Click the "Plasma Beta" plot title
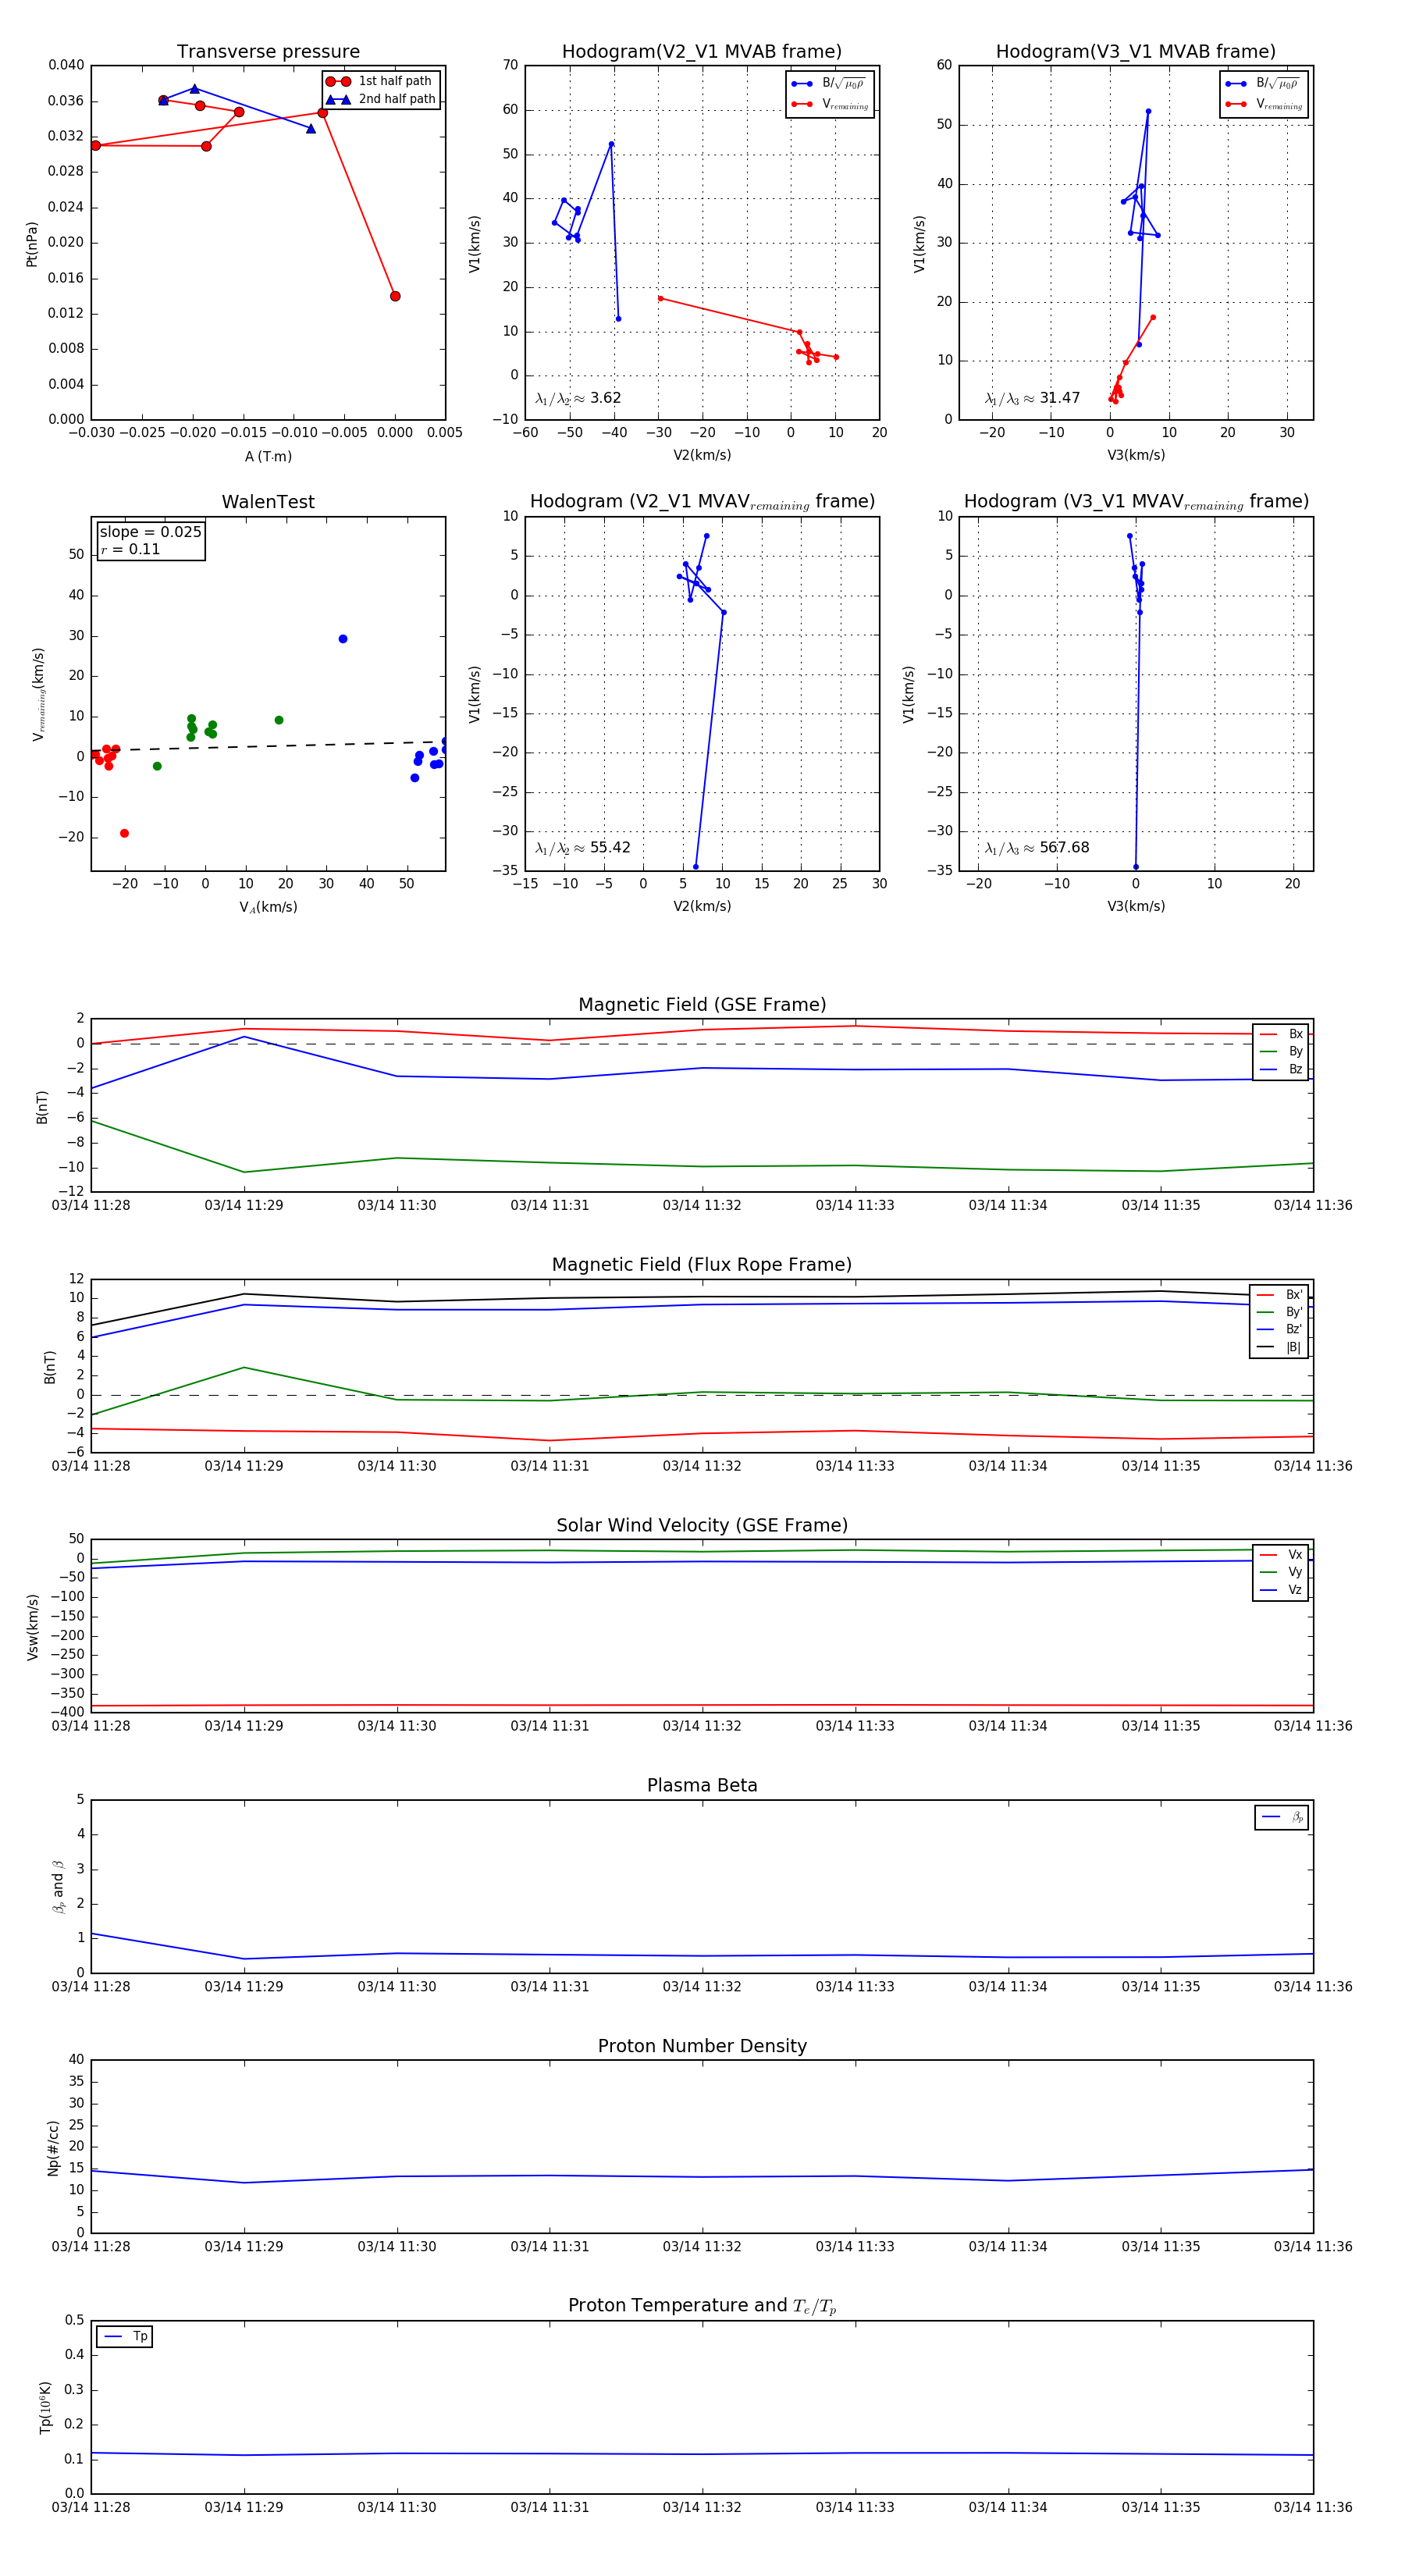 click(x=702, y=1785)
